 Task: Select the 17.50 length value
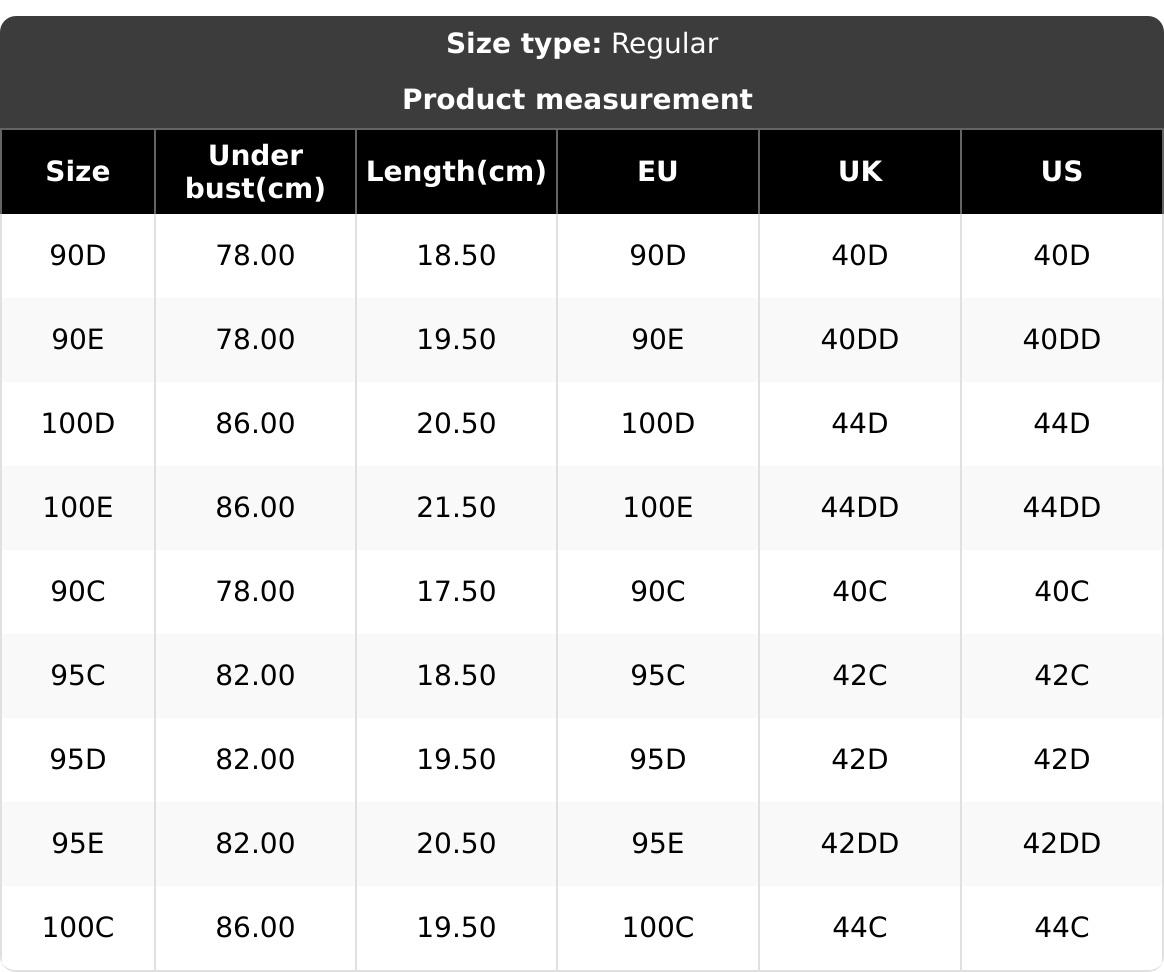tap(456, 592)
